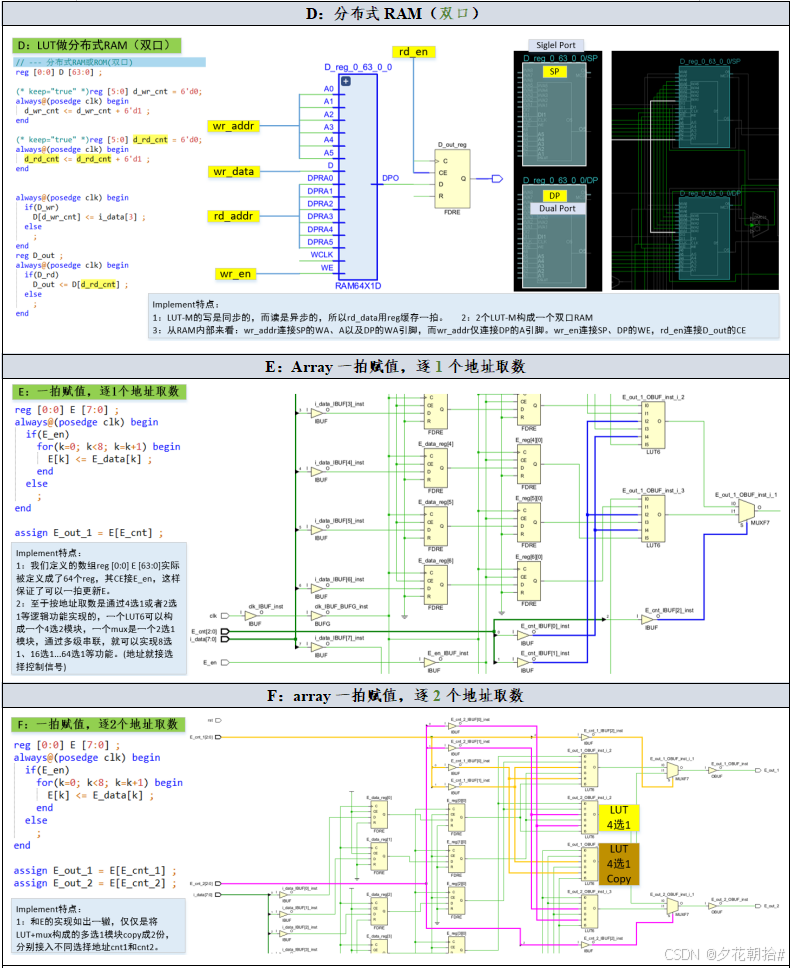Click the E_reg[5][0] FDRE block
Viewport: 792px width, 968px height.
point(529,522)
